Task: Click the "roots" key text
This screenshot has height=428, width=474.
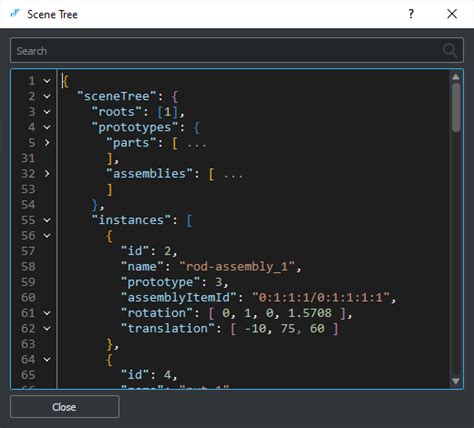Action: (x=117, y=112)
